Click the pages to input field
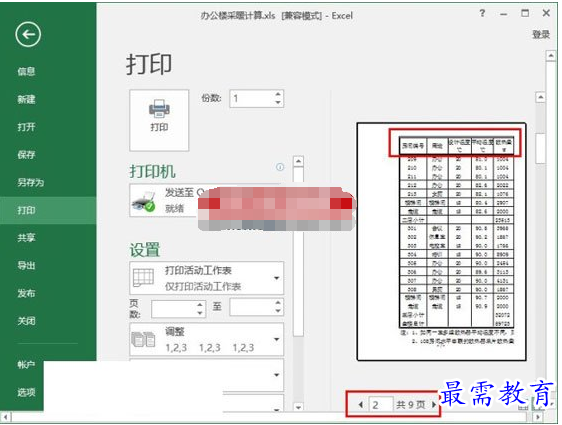The image size is (562, 425). point(252,307)
